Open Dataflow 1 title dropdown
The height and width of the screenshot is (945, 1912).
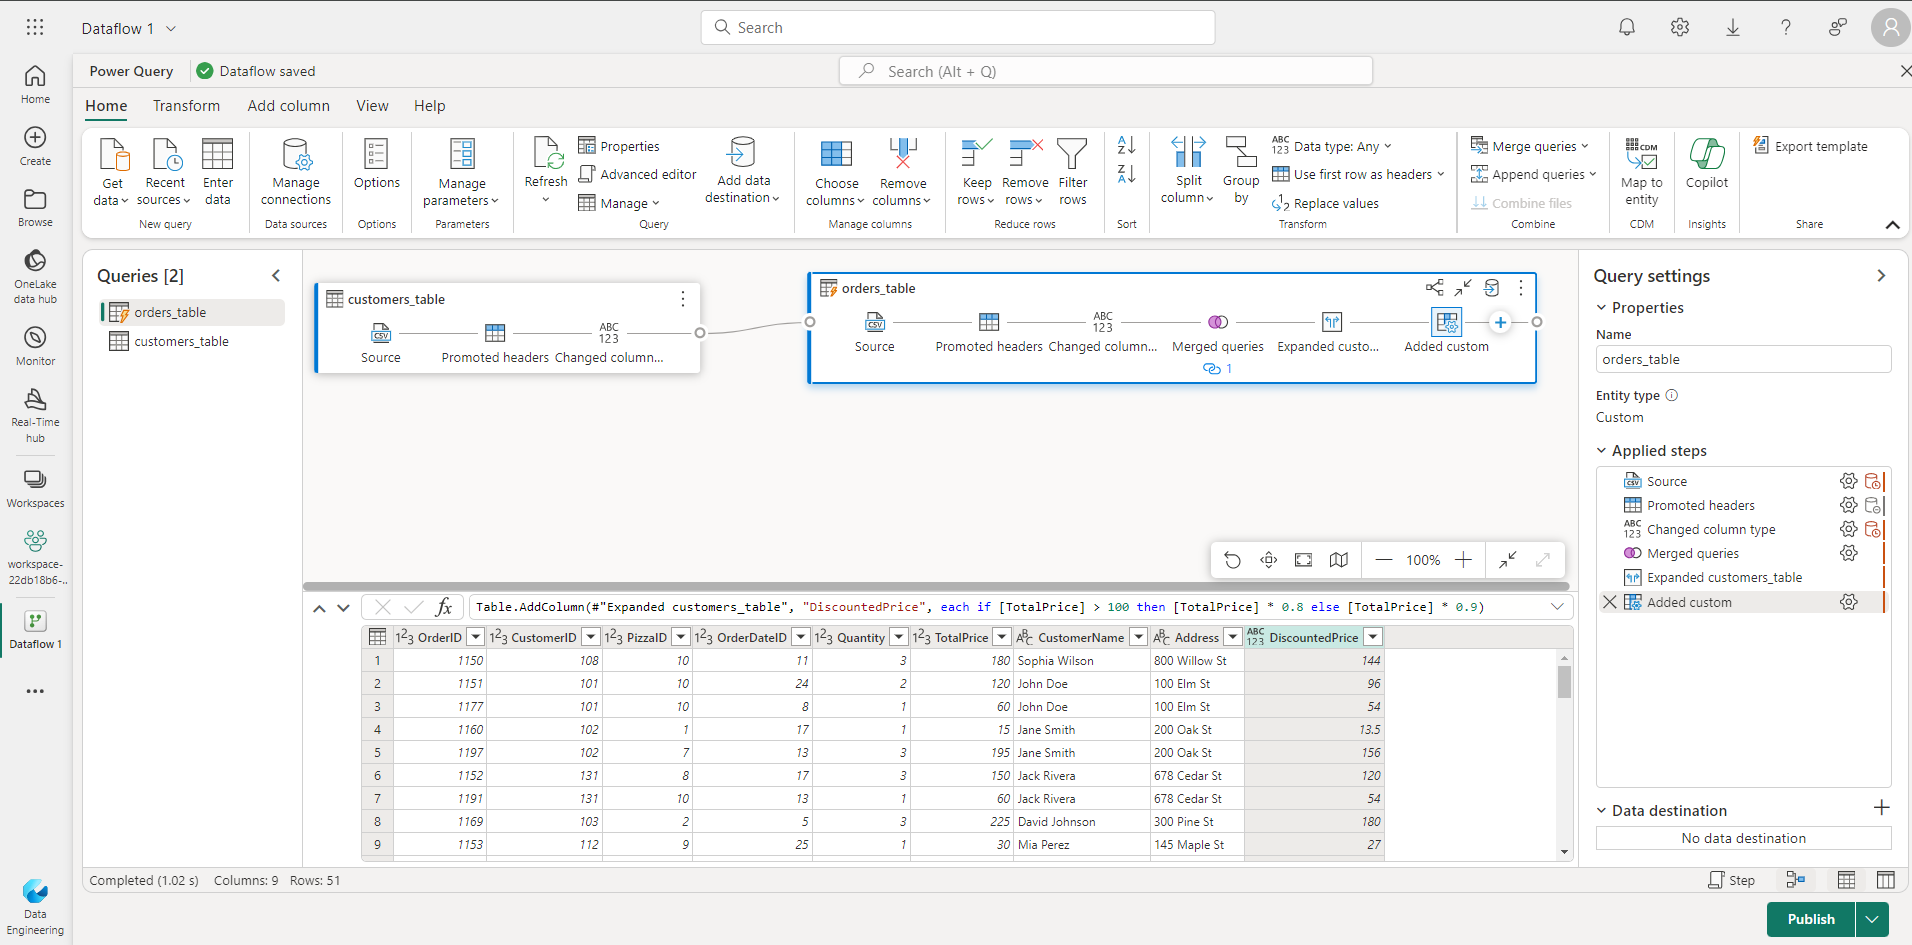coord(171,28)
